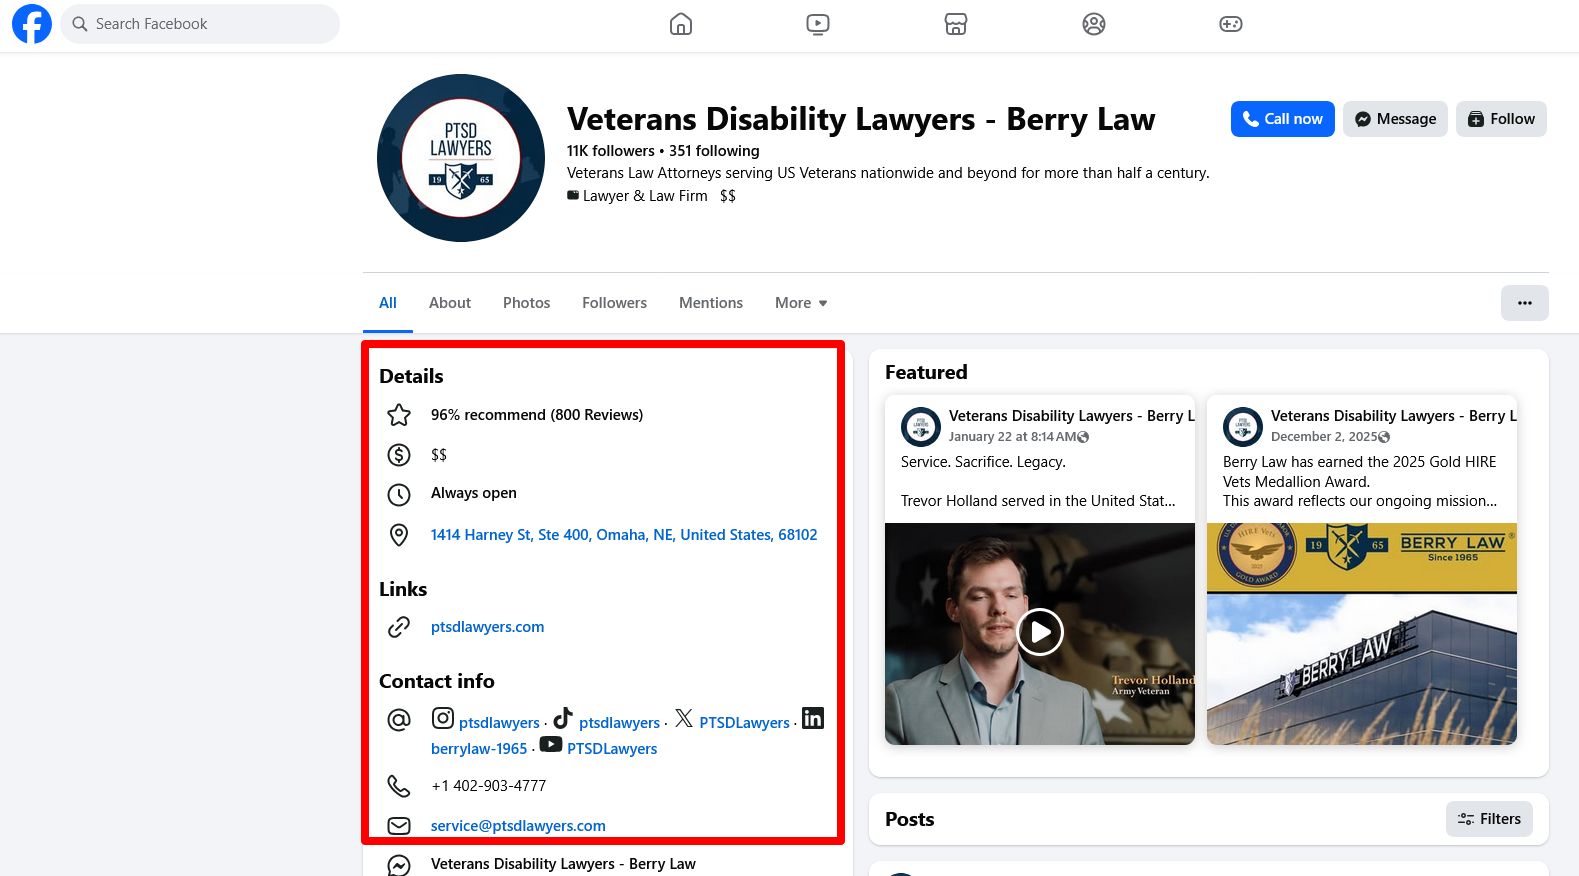This screenshot has height=876, width=1579.
Task: Open the YouTube PTSDLawyers link
Action: pos(612,749)
